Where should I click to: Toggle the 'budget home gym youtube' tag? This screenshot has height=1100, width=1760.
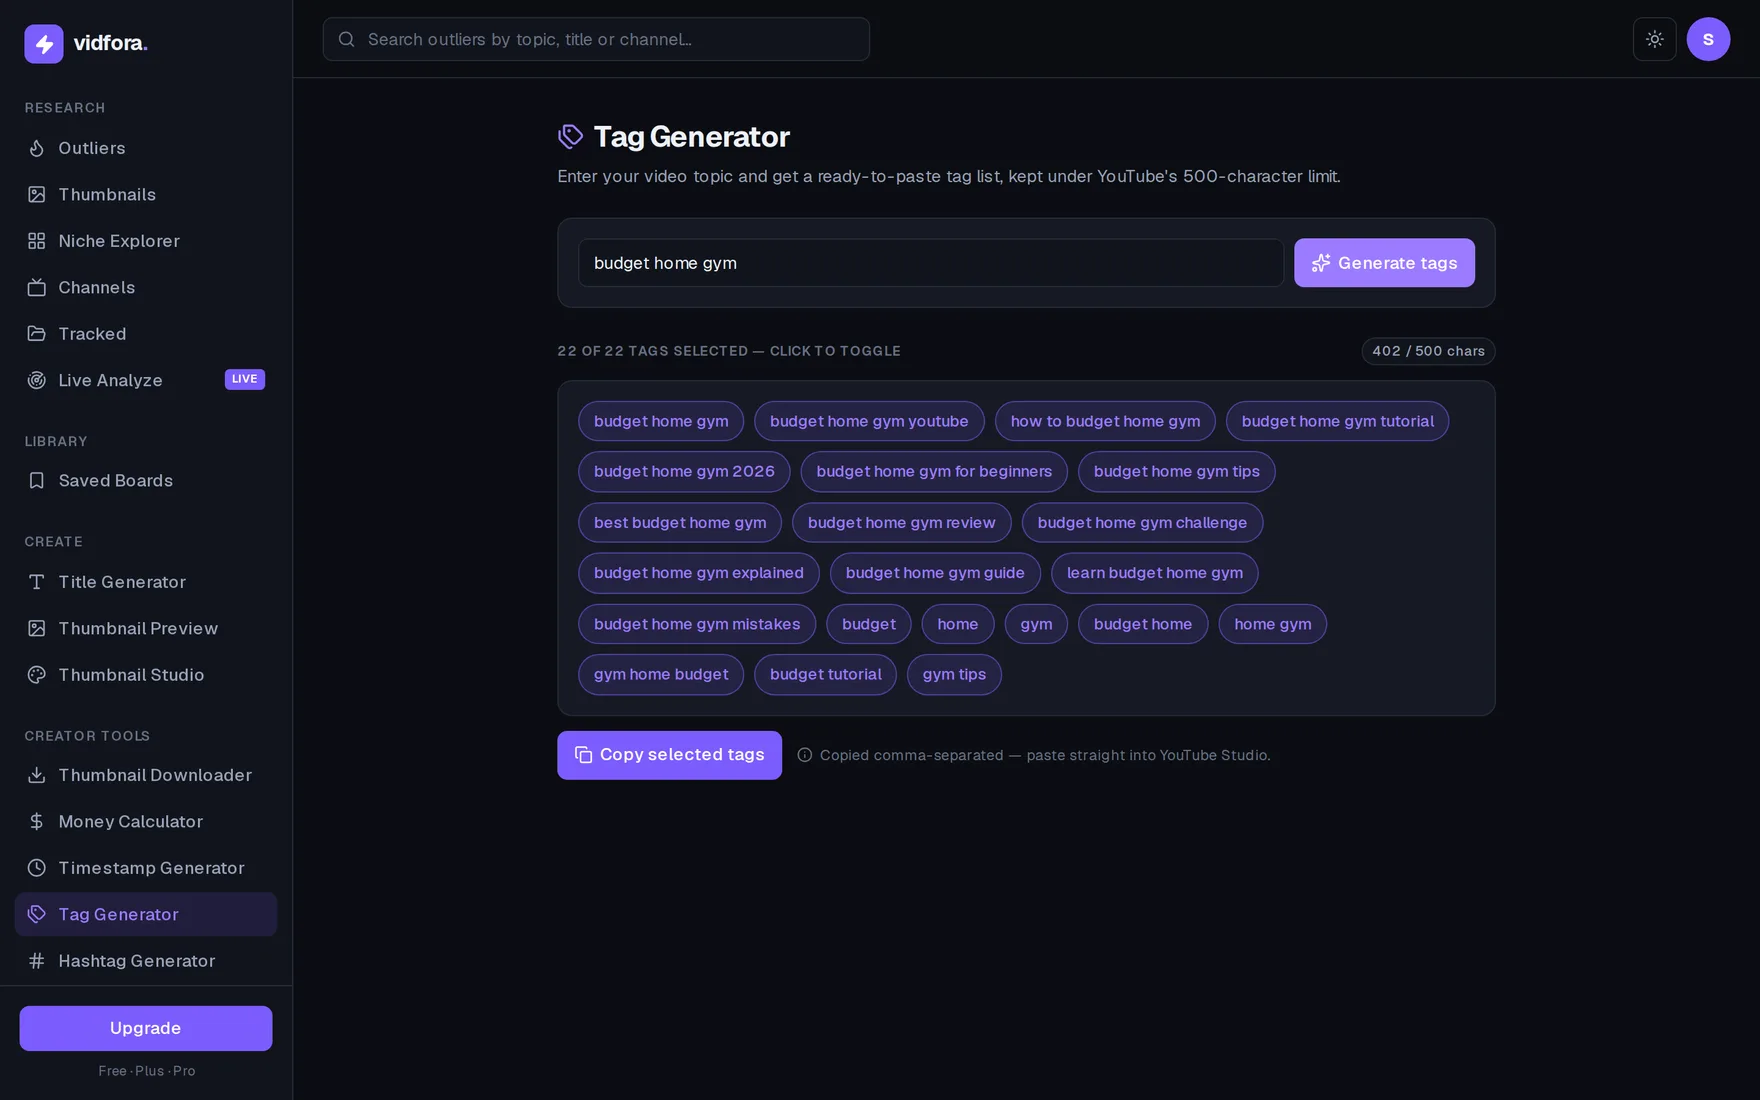click(869, 421)
